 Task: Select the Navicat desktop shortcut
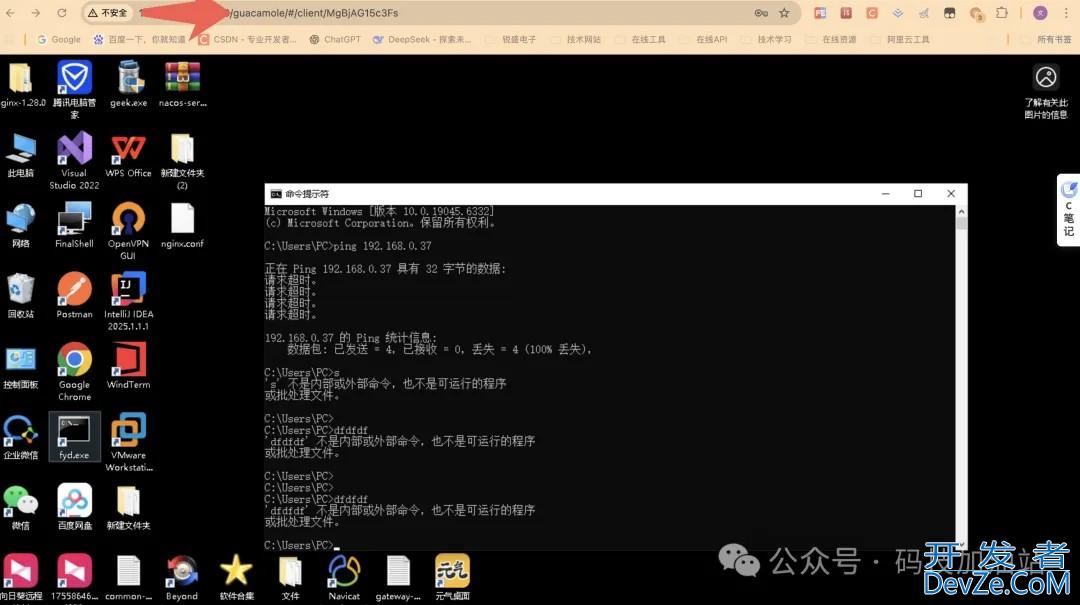[344, 572]
